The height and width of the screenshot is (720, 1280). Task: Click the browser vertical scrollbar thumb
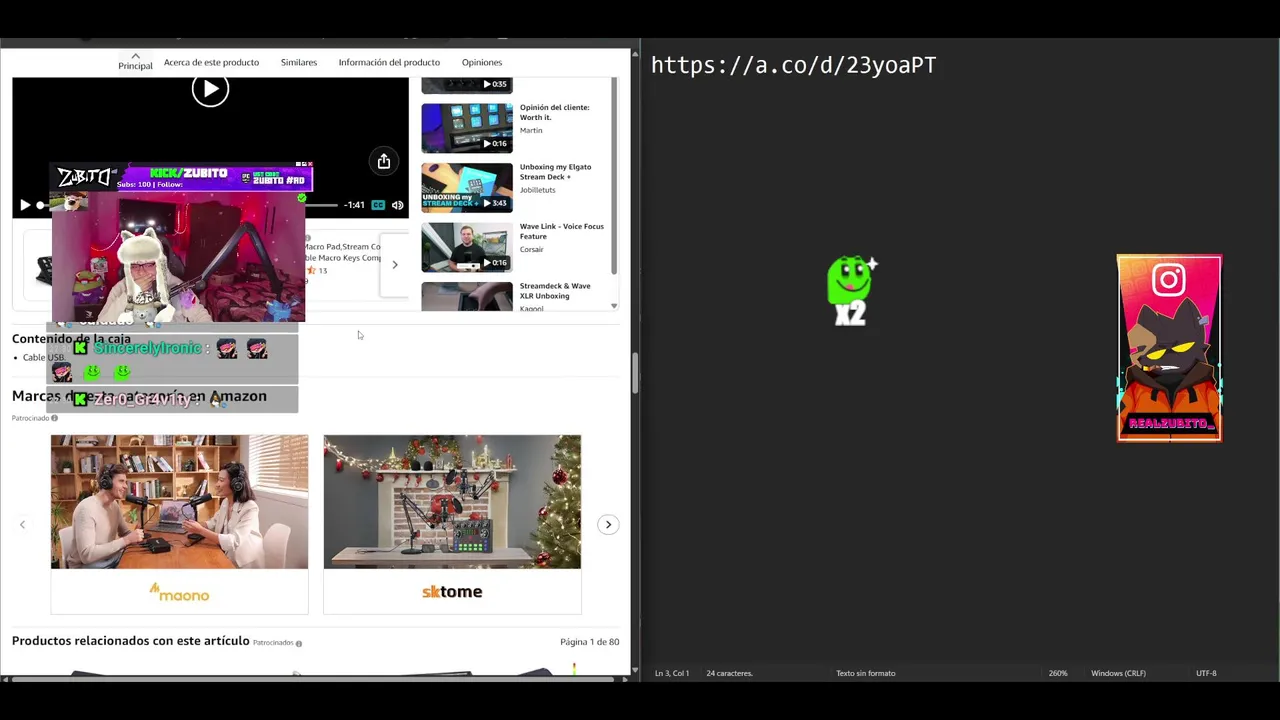tap(634, 372)
